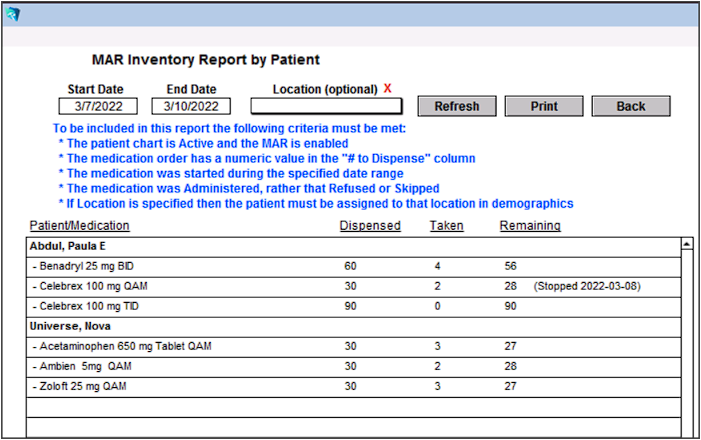
Task: Click the Refresh button
Action: click(457, 106)
